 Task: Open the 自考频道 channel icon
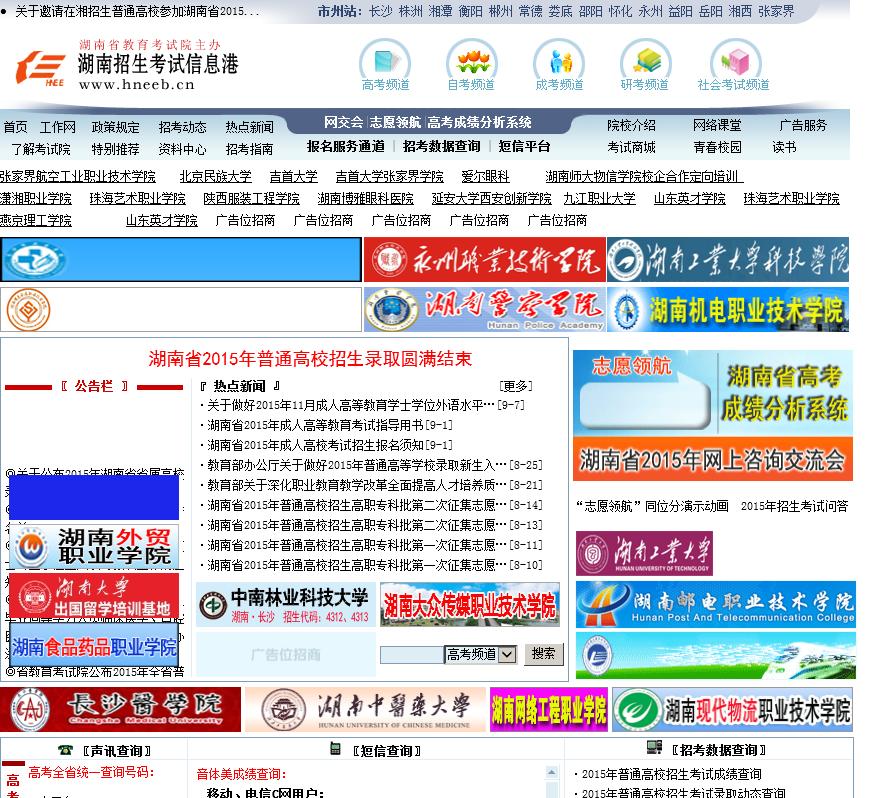[x=471, y=65]
